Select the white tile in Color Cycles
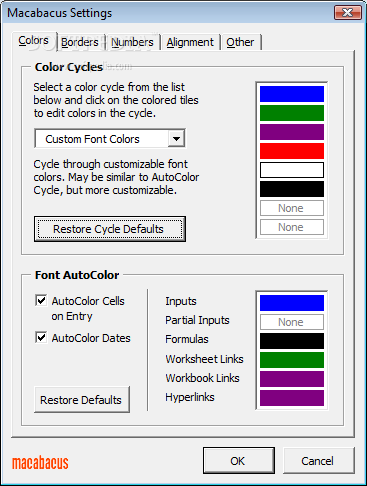This screenshot has width=367, height=486. click(x=292, y=170)
